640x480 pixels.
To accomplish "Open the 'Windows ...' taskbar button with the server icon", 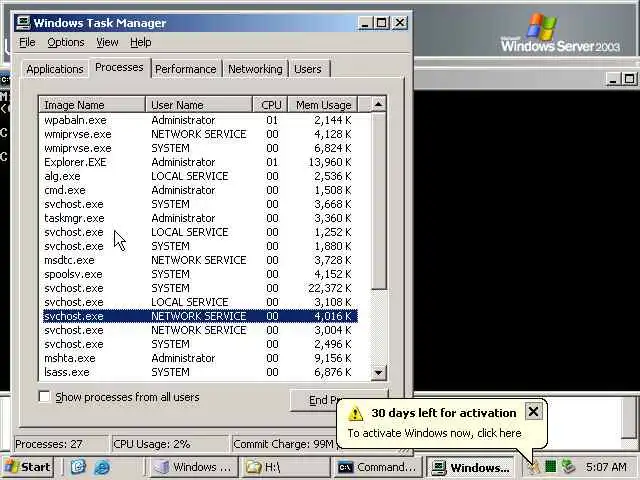I will pos(191,467).
